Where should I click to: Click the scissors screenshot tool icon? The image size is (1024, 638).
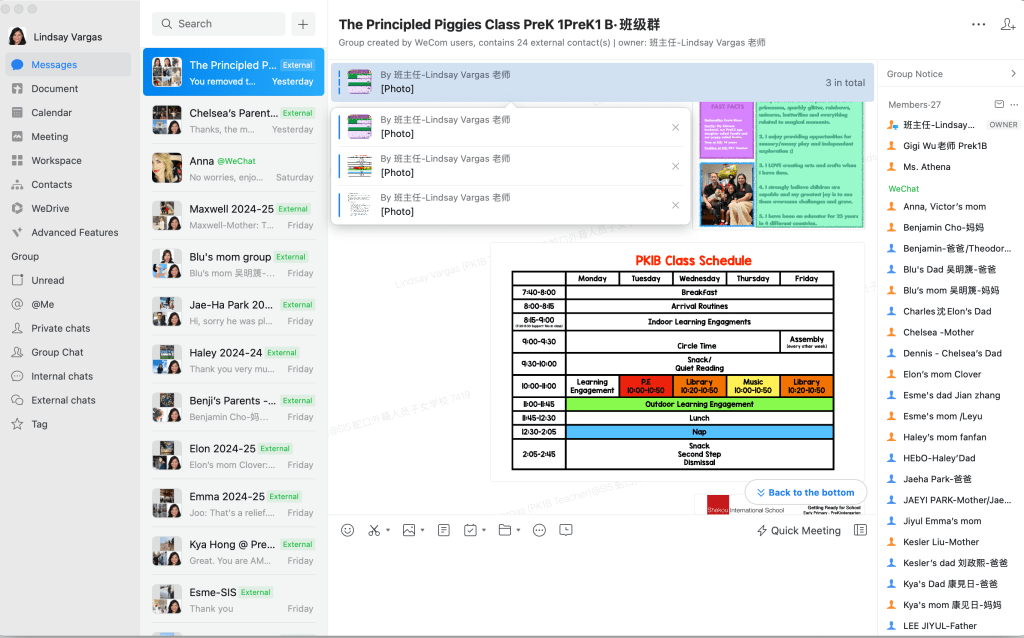click(374, 530)
